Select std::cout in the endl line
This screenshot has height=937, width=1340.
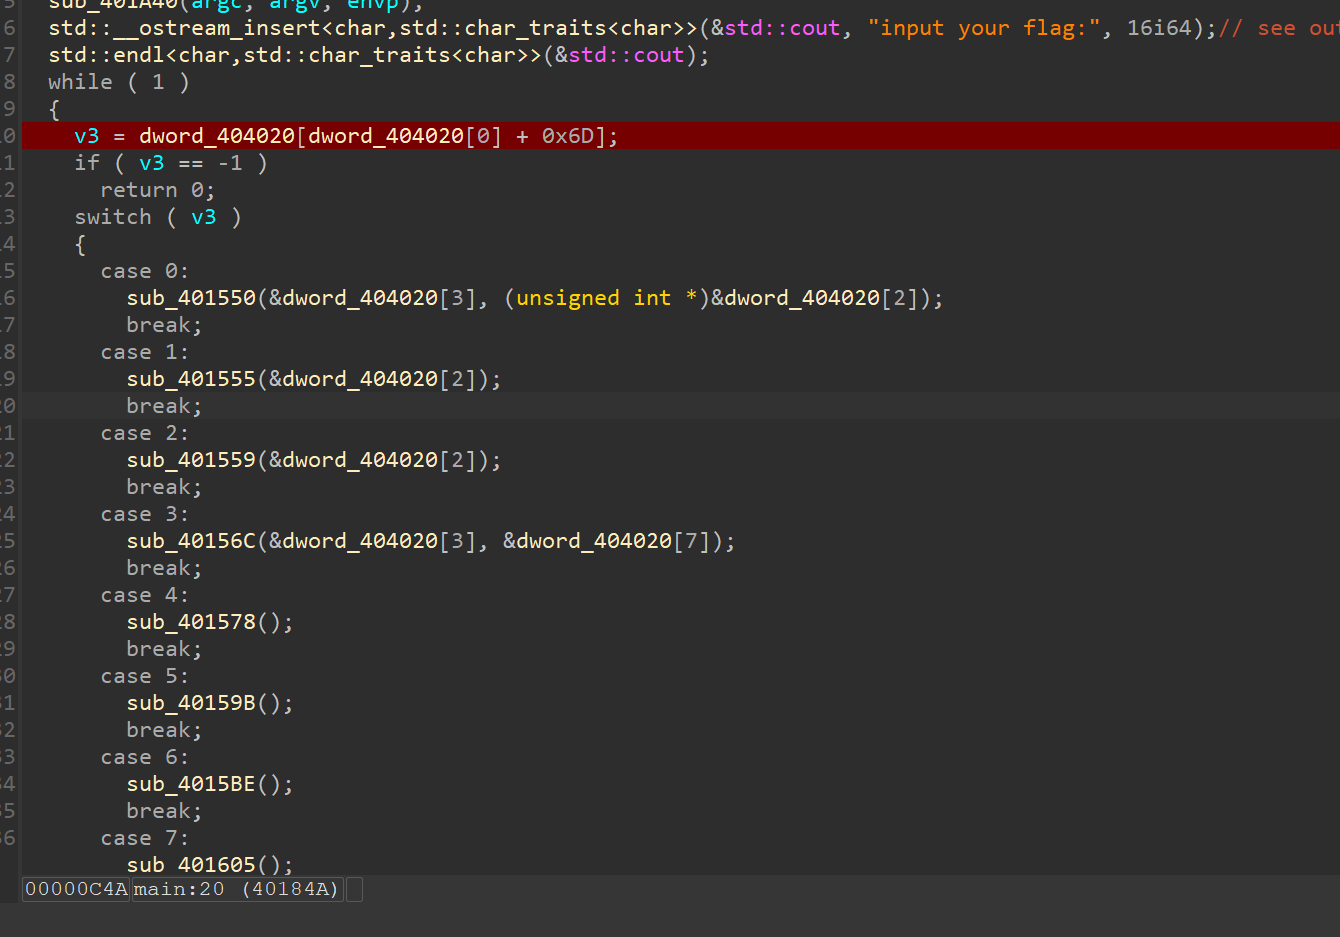click(626, 55)
